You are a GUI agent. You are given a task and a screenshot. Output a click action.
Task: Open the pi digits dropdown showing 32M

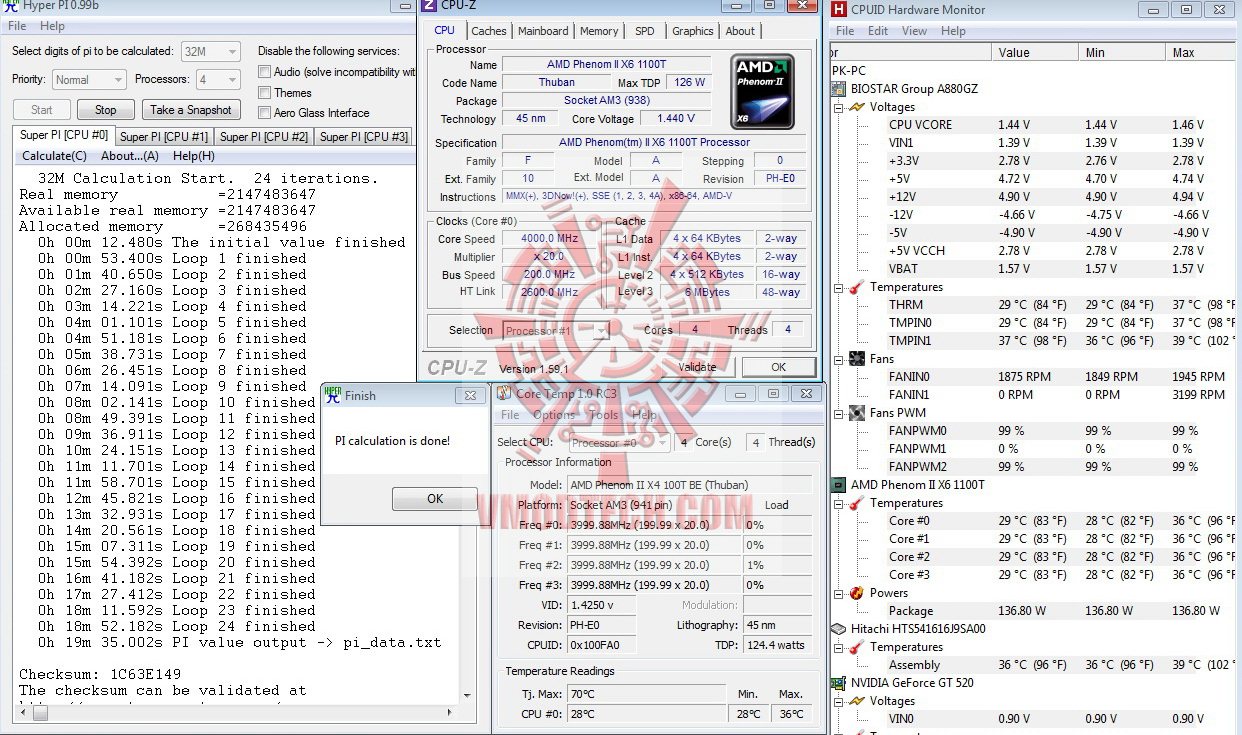coord(210,51)
